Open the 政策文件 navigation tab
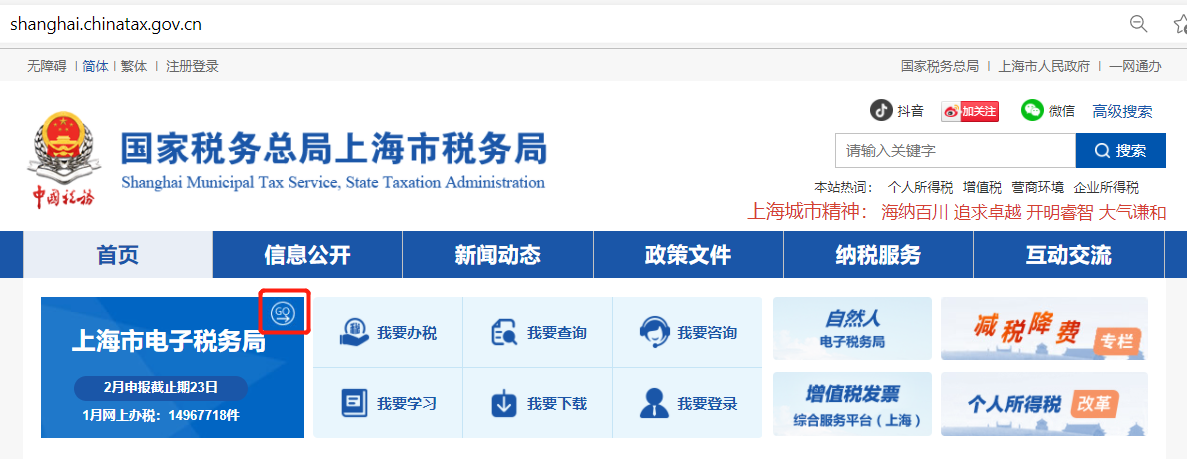 (x=687, y=255)
